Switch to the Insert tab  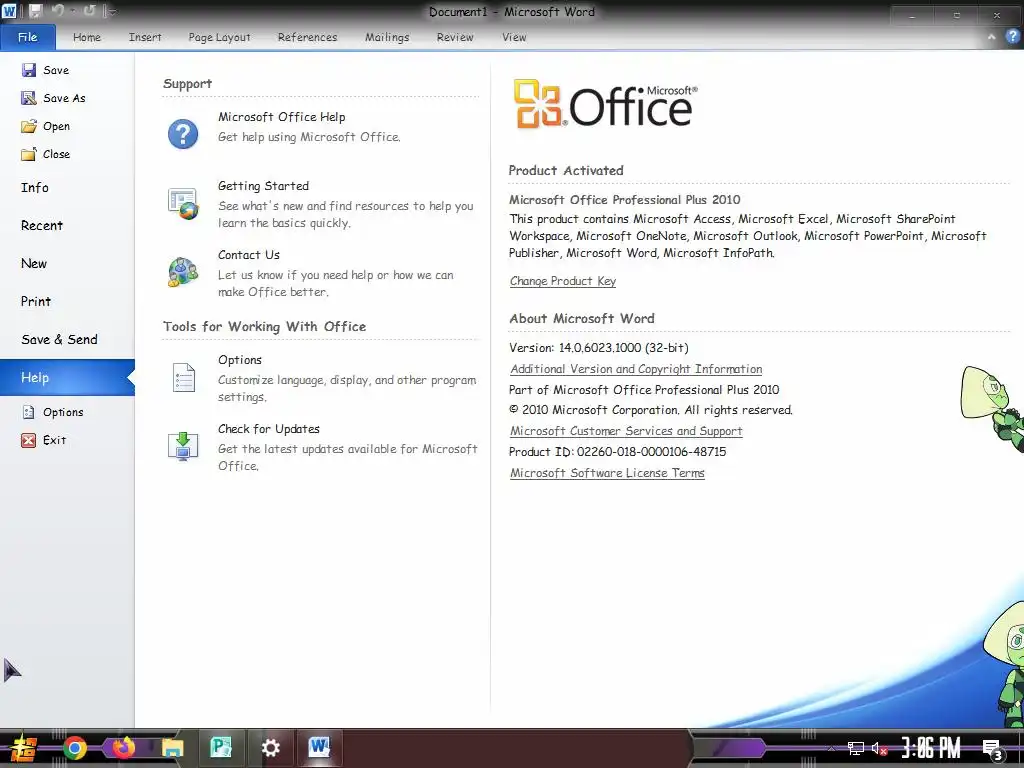(145, 37)
